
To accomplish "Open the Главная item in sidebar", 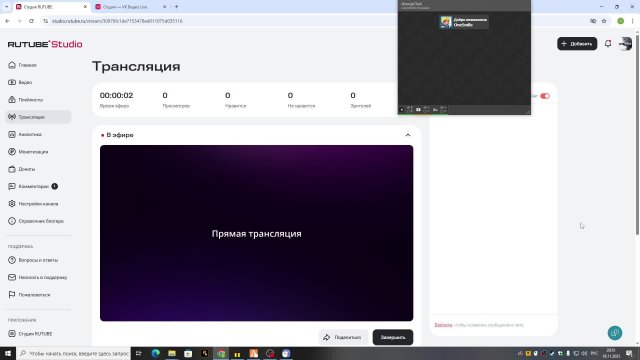I will coord(22,65).
